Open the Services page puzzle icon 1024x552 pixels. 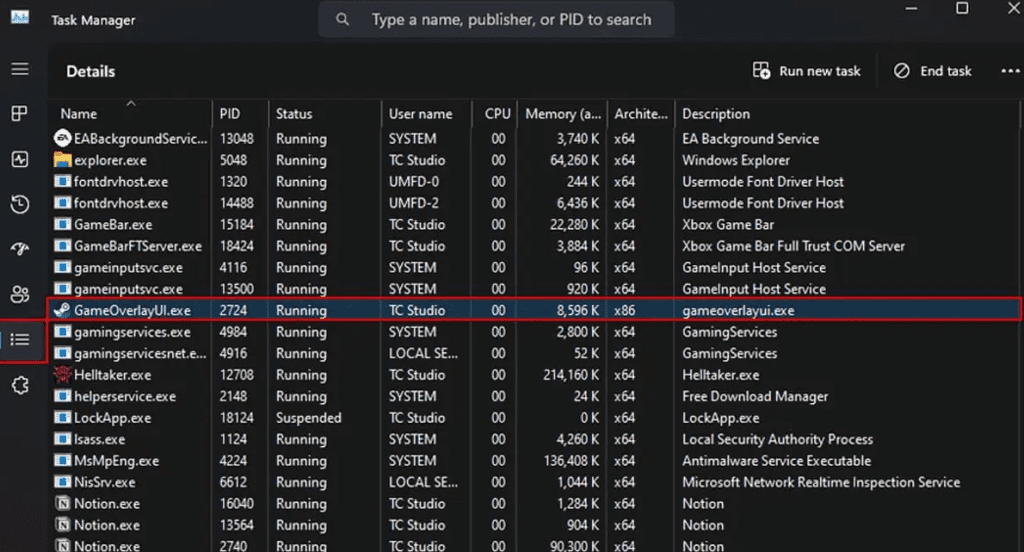point(19,386)
